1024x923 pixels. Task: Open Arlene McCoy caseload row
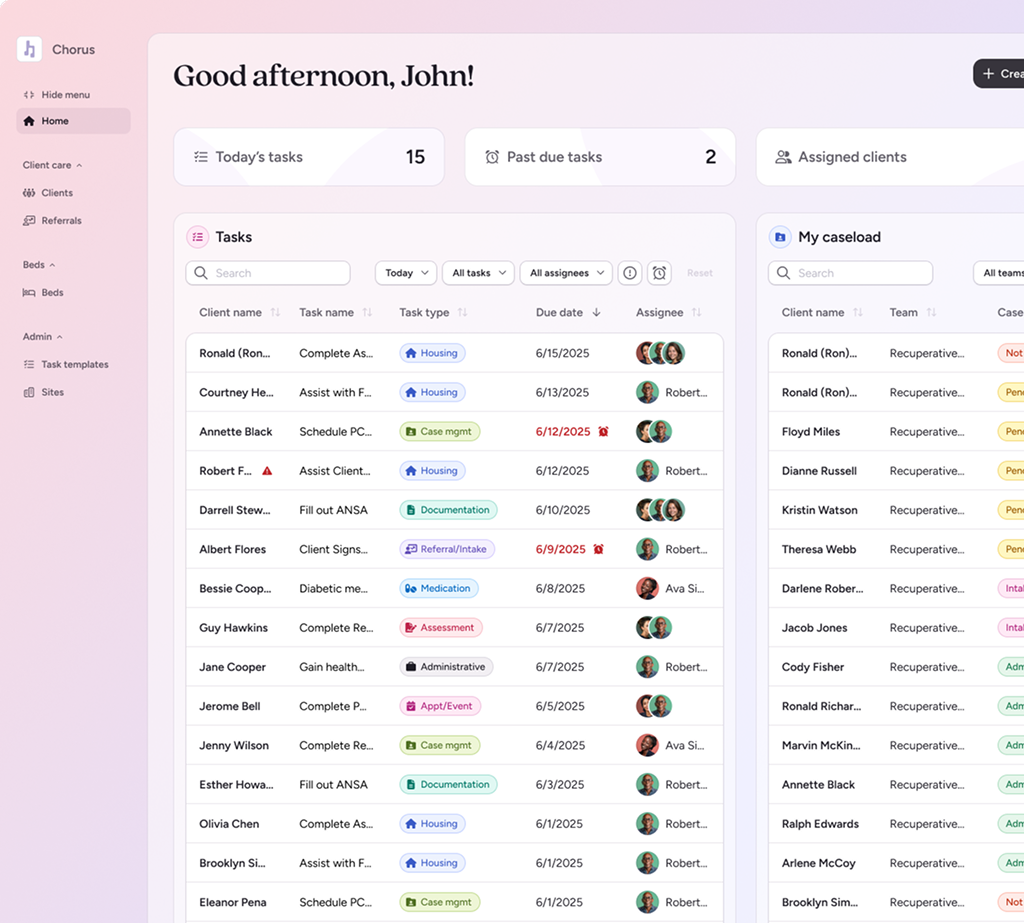pos(896,862)
